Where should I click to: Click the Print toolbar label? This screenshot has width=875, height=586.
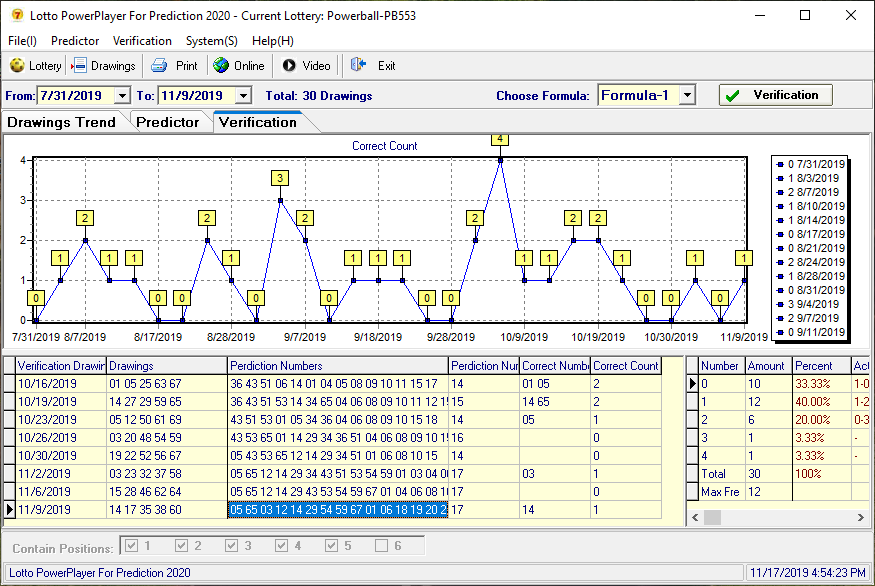(186, 66)
